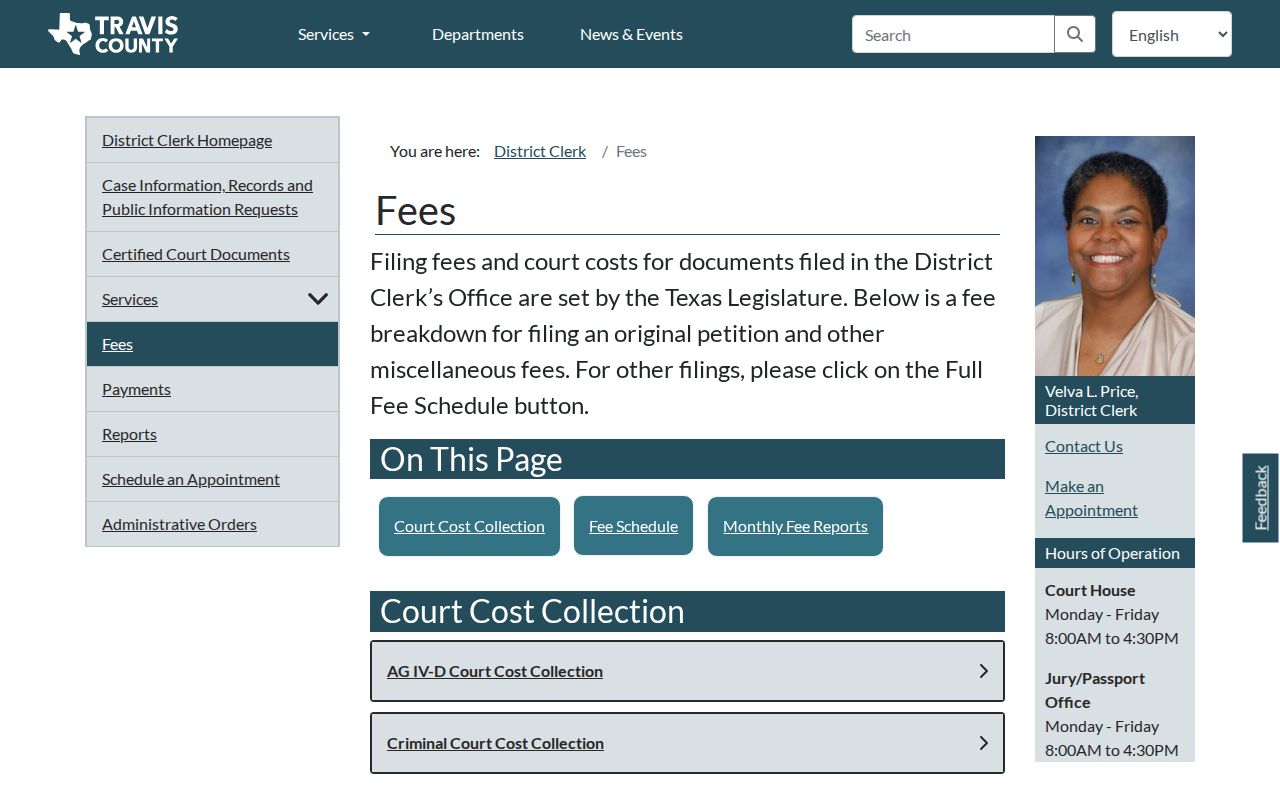Go to the Departments page
This screenshot has width=1280, height=800.
click(x=478, y=34)
